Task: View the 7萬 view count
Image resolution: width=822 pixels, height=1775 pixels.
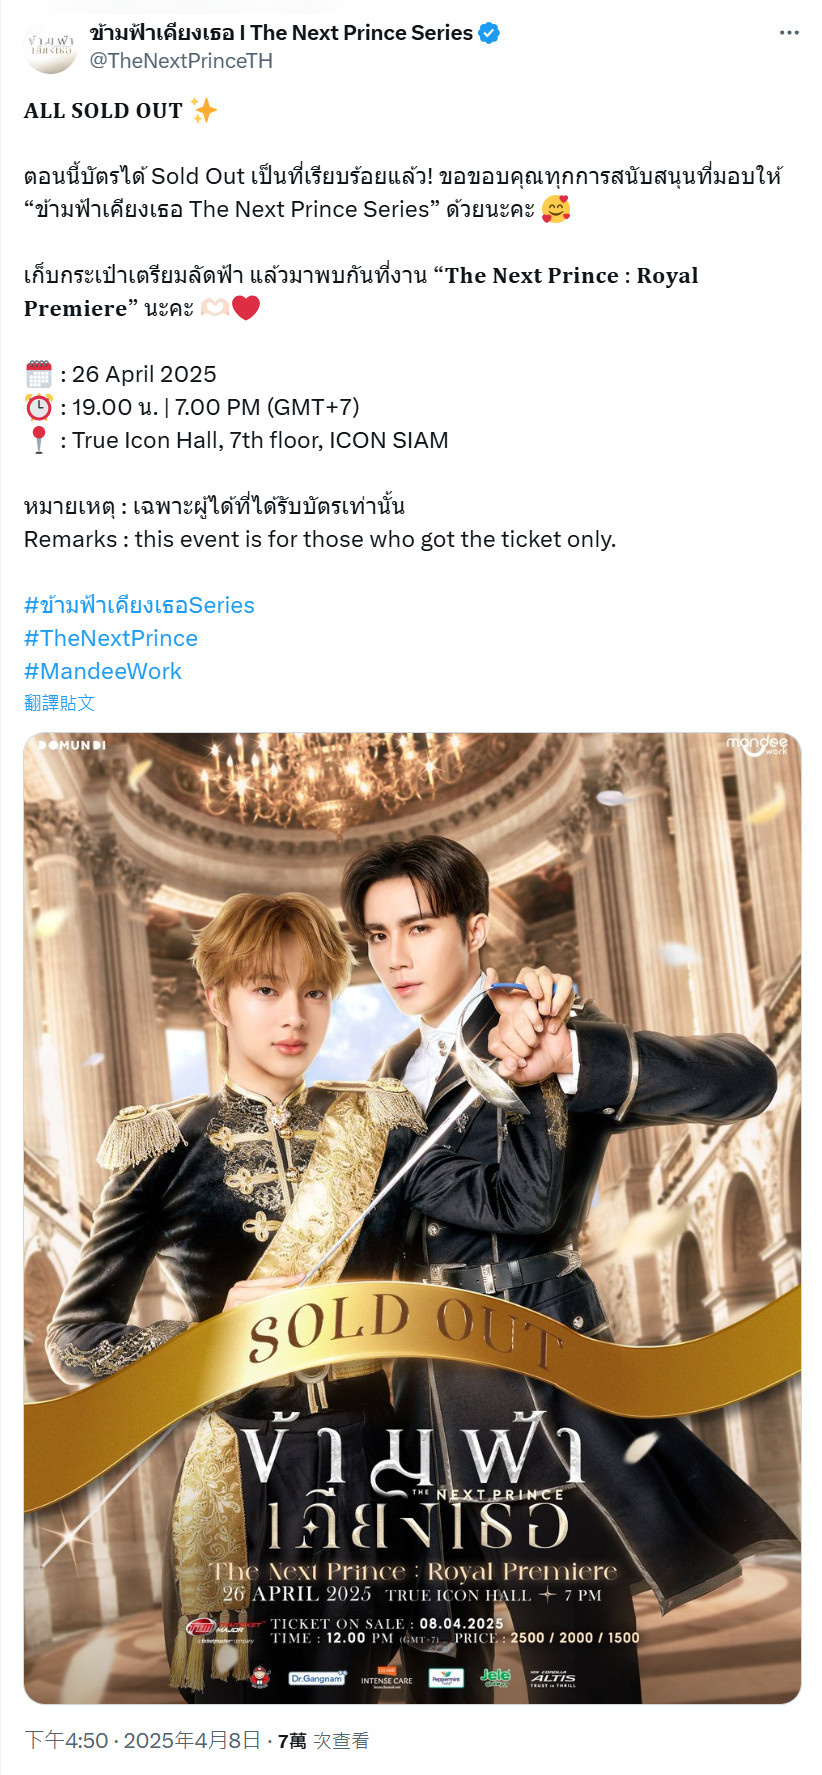Action: pyautogui.click(x=323, y=1741)
